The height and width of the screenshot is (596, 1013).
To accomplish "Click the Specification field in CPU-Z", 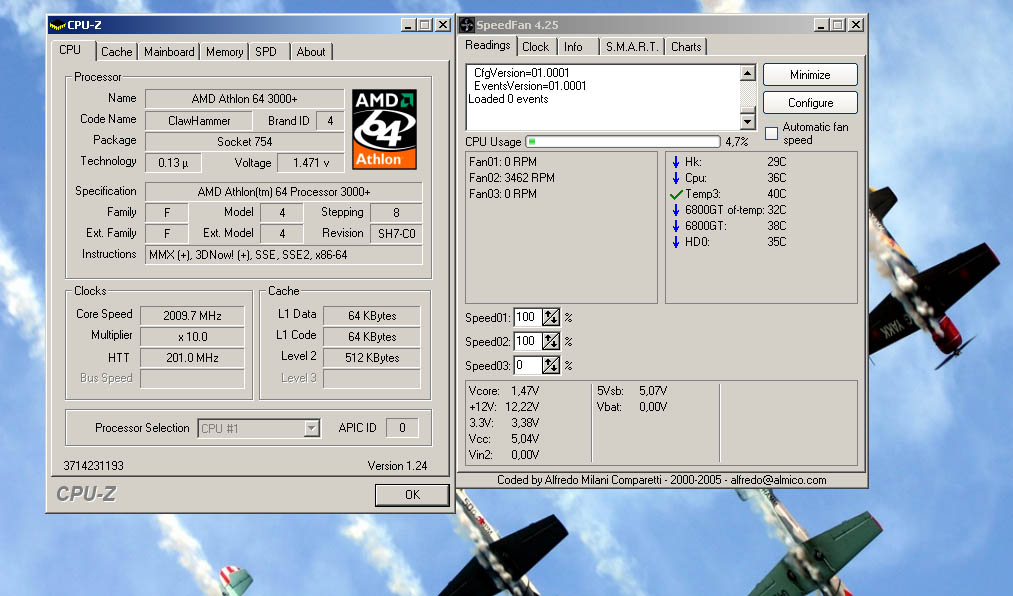I will point(284,192).
